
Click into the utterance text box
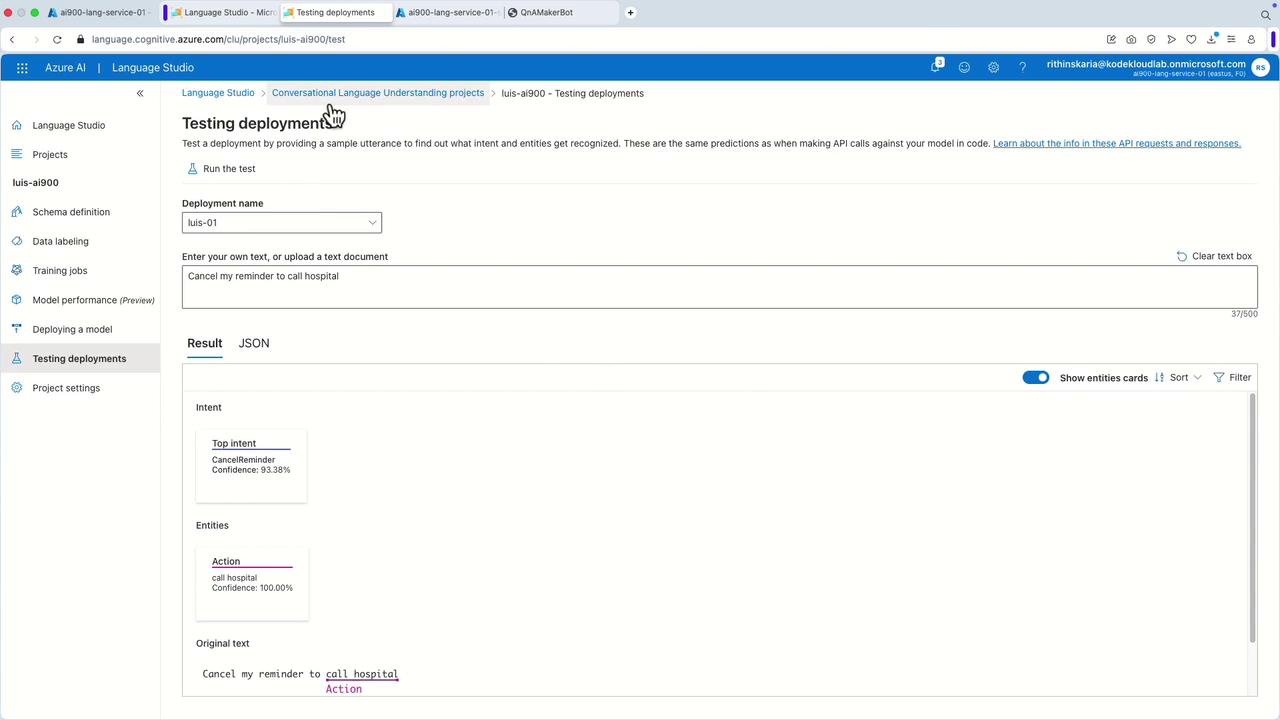[720, 287]
